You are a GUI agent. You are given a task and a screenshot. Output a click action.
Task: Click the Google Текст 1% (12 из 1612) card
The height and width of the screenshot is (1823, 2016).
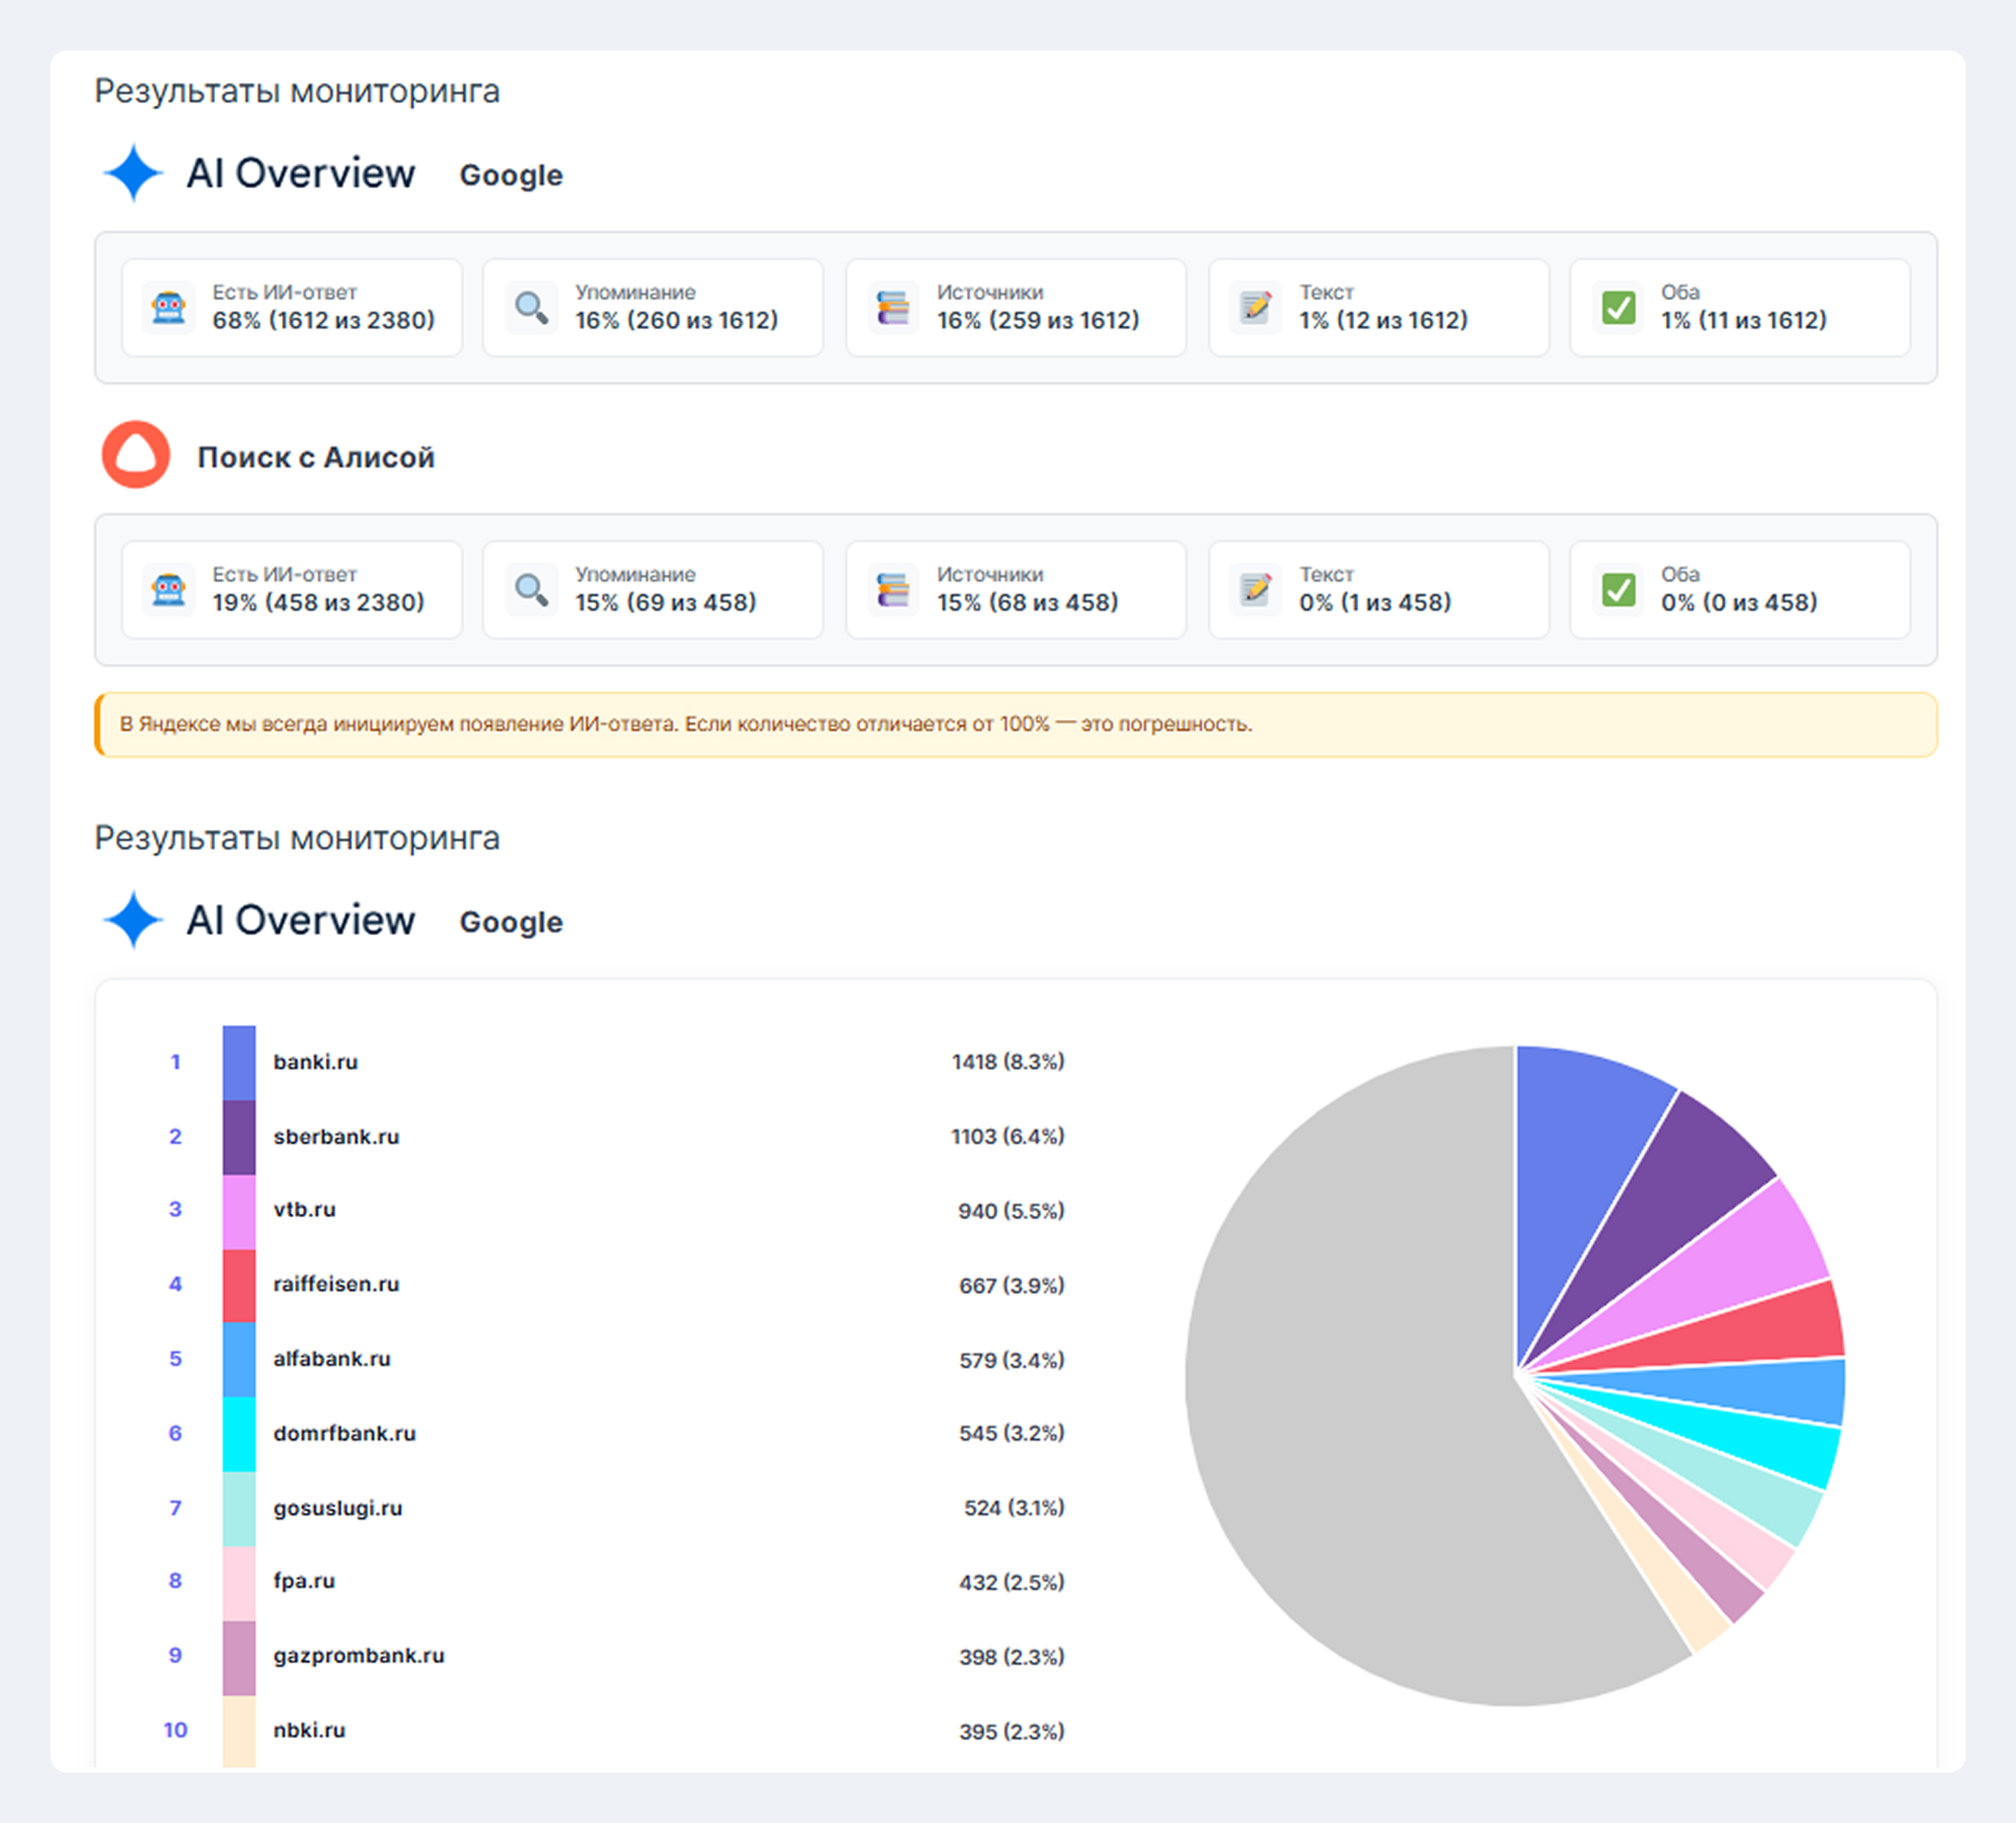click(1378, 308)
